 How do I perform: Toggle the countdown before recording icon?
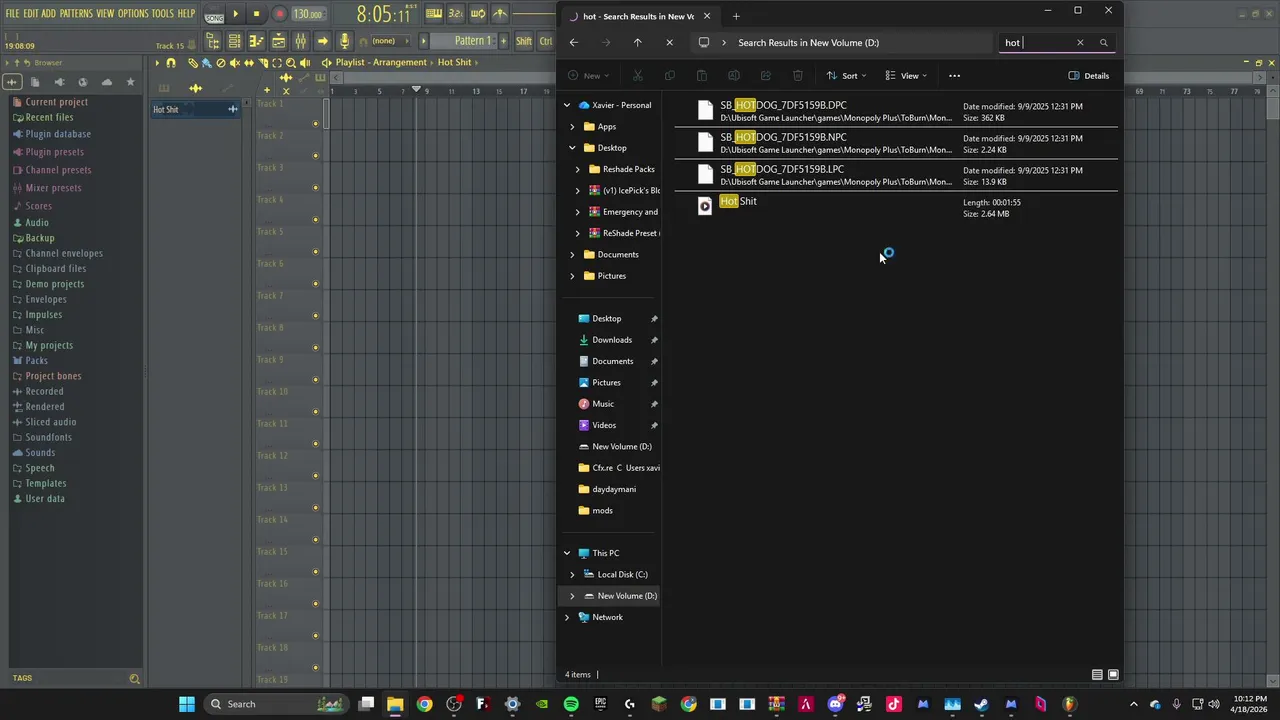(x=455, y=14)
